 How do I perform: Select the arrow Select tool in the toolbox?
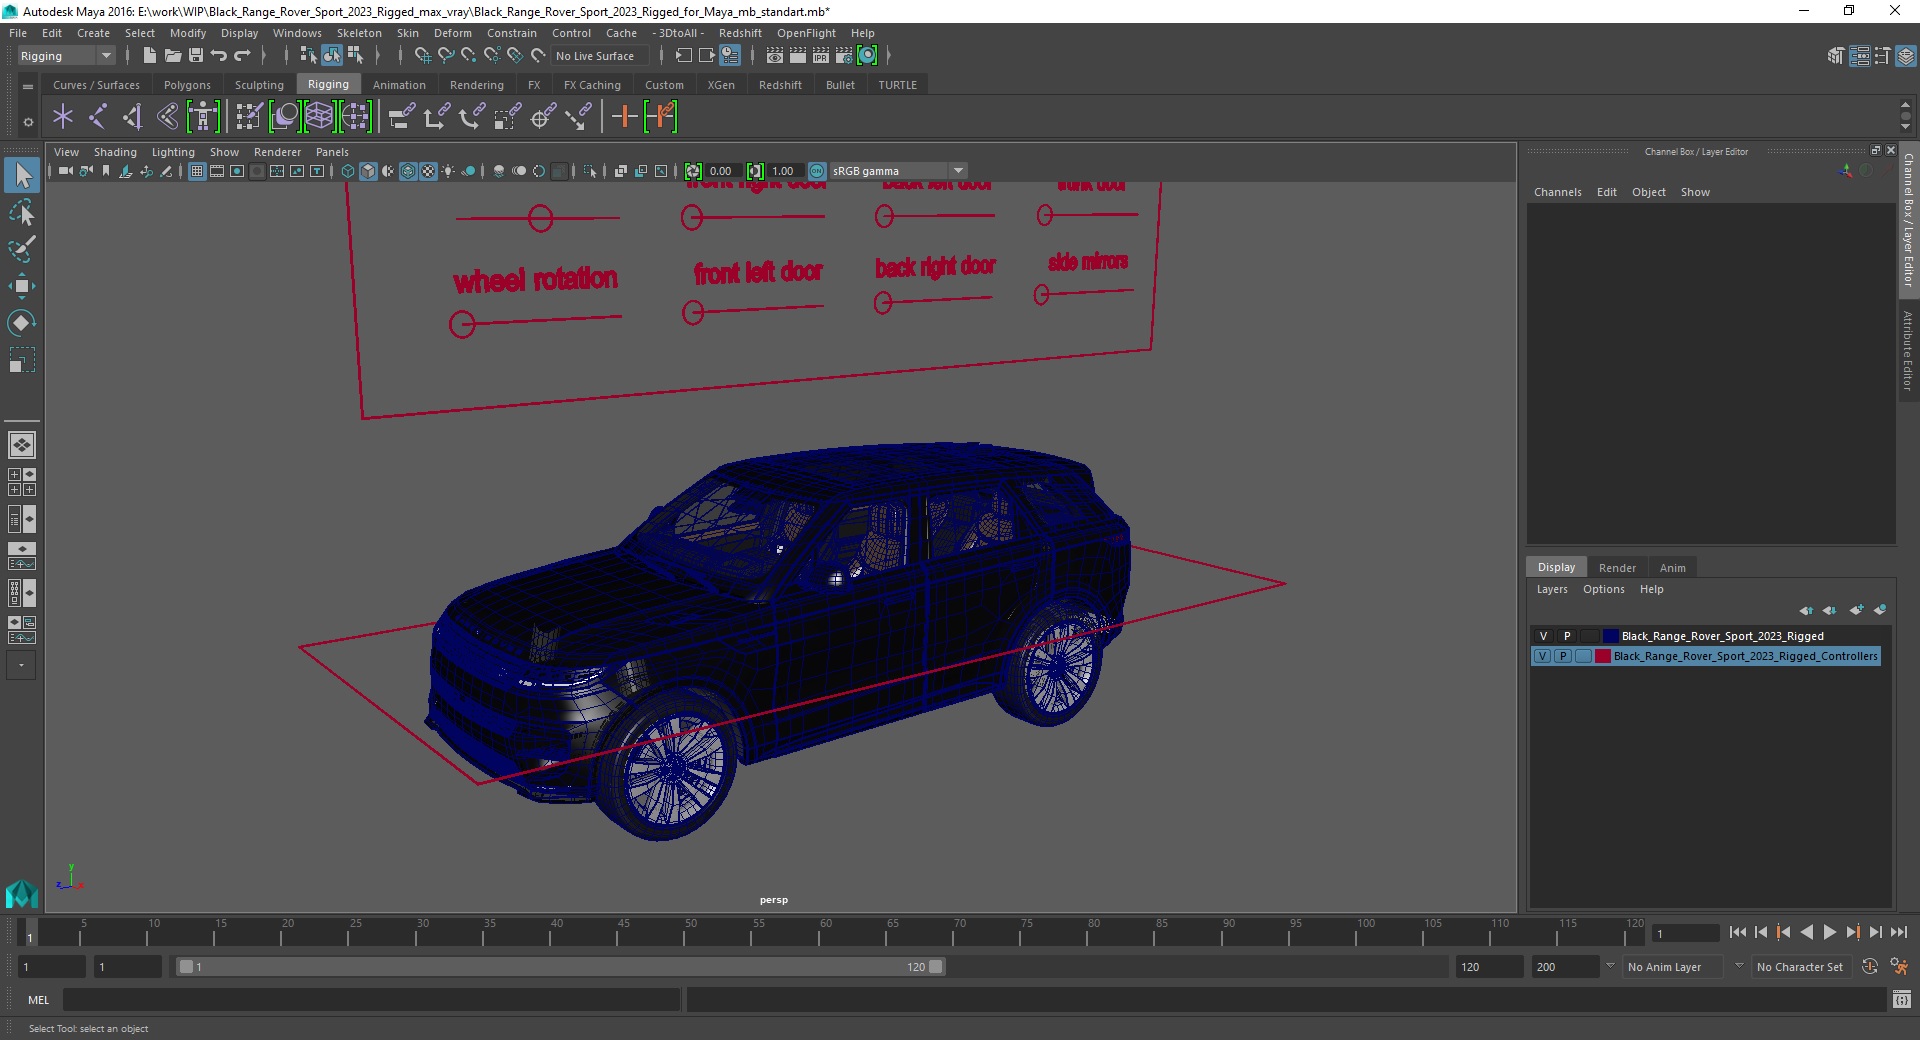(x=22, y=175)
